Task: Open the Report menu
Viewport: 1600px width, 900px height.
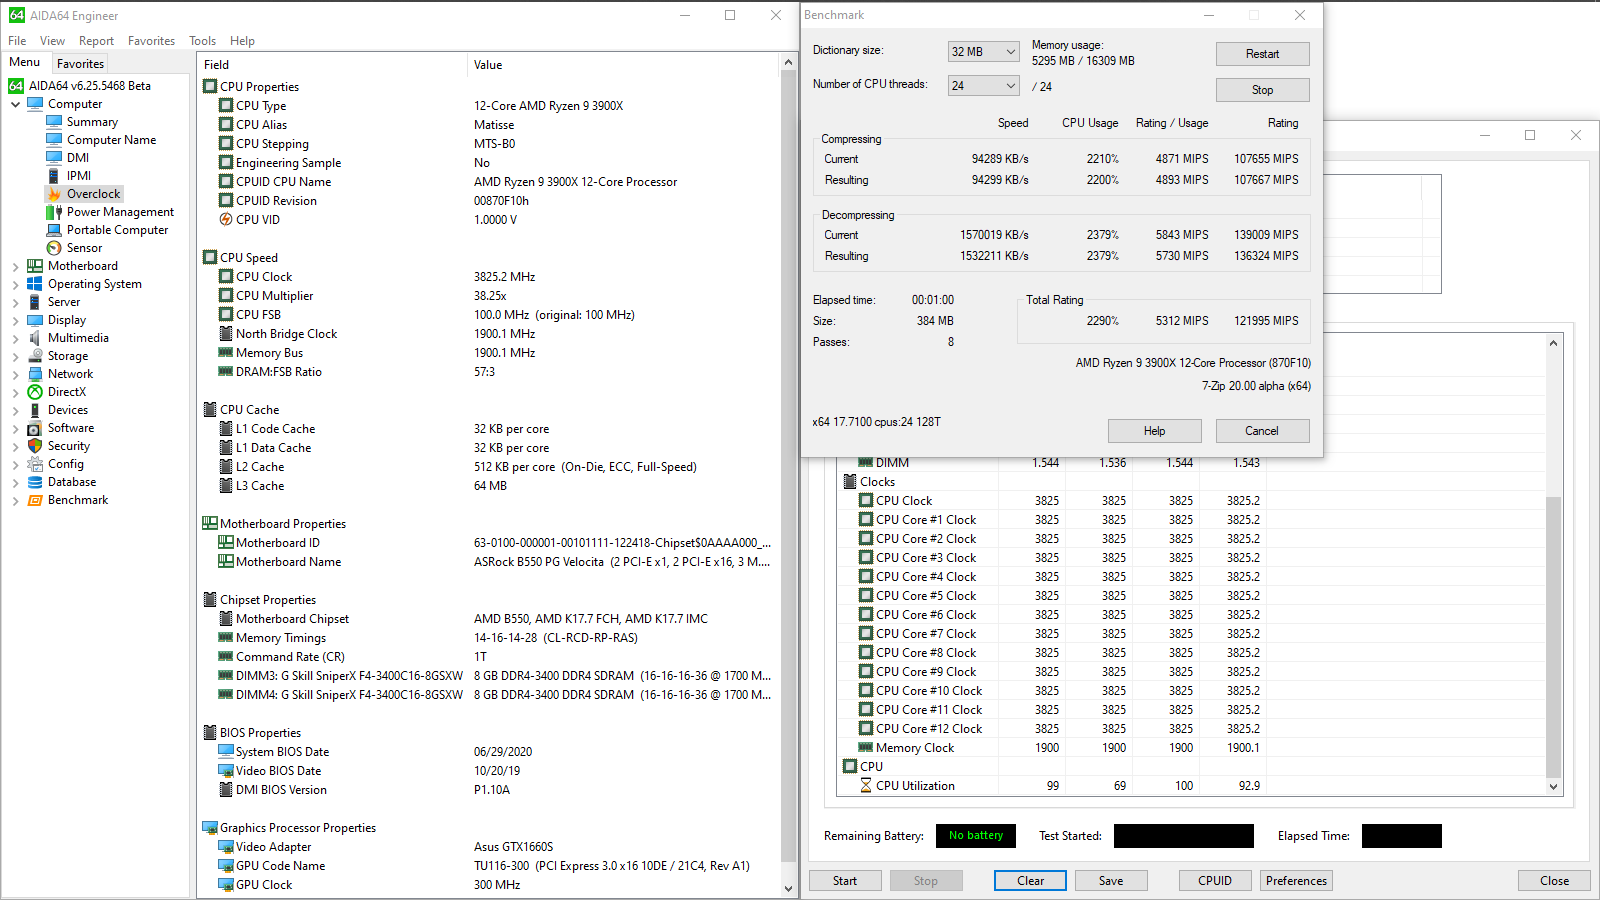Action: click(x=96, y=41)
